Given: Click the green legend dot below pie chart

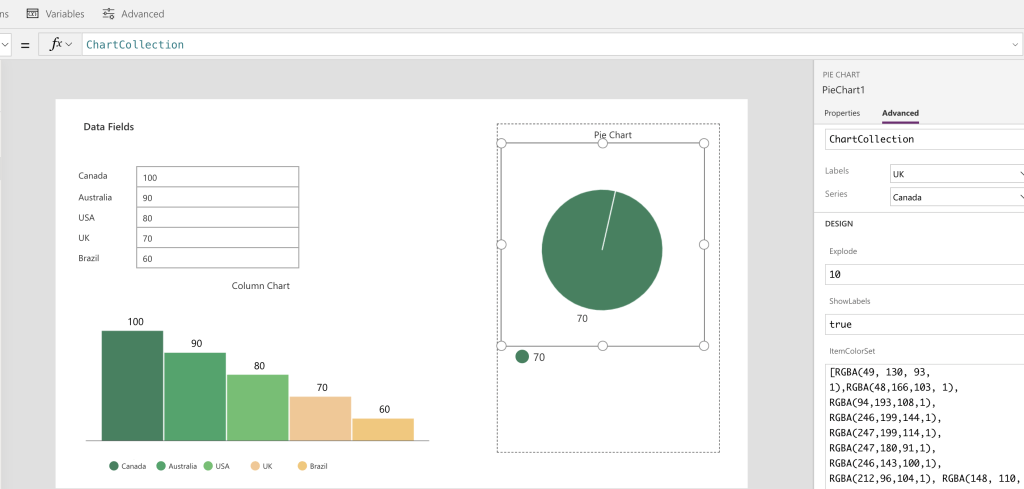Looking at the screenshot, I should point(522,357).
